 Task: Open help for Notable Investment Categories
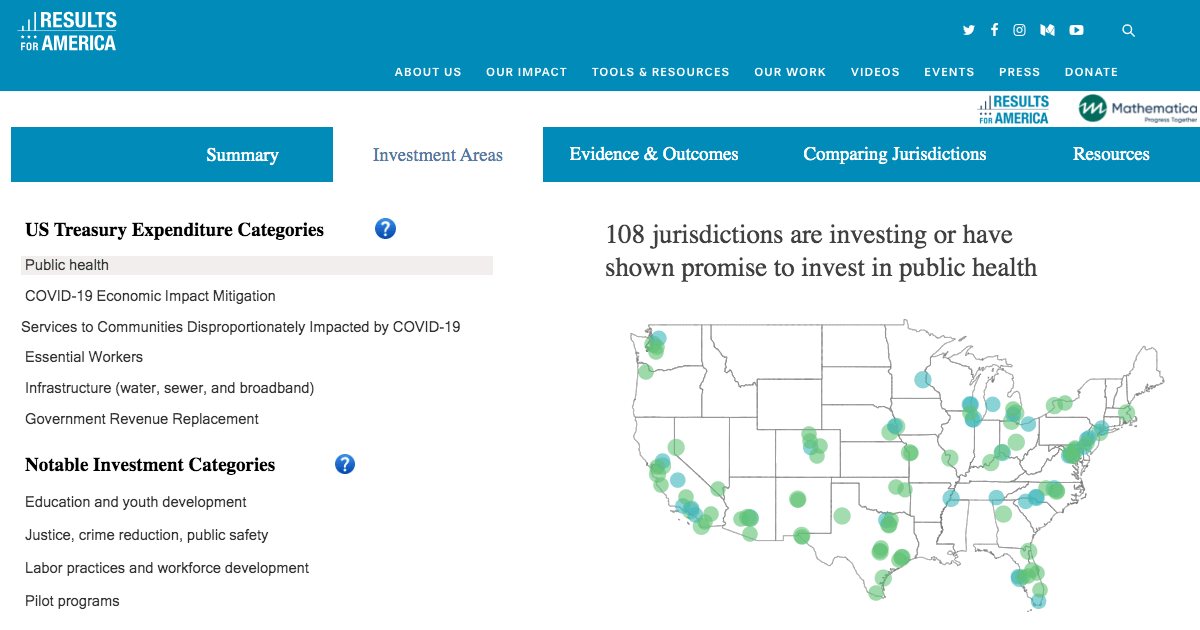[345, 464]
